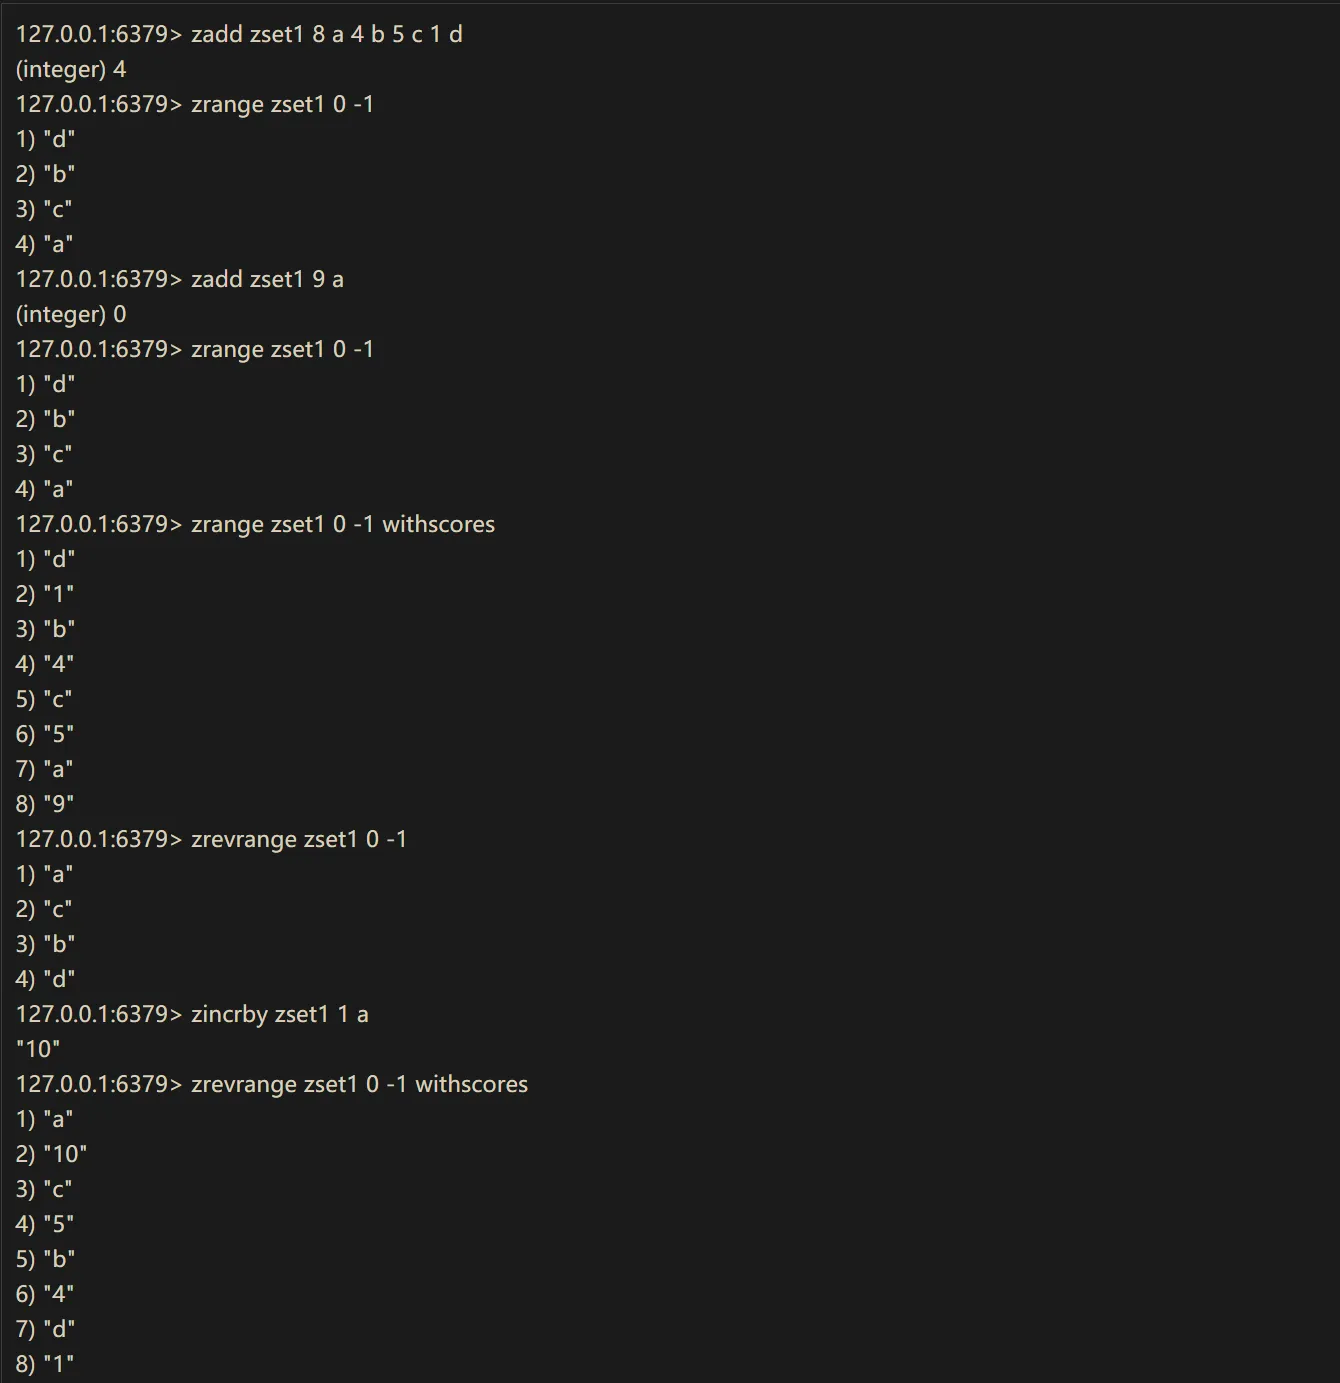Click the result line 2) "10"

[51, 1154]
